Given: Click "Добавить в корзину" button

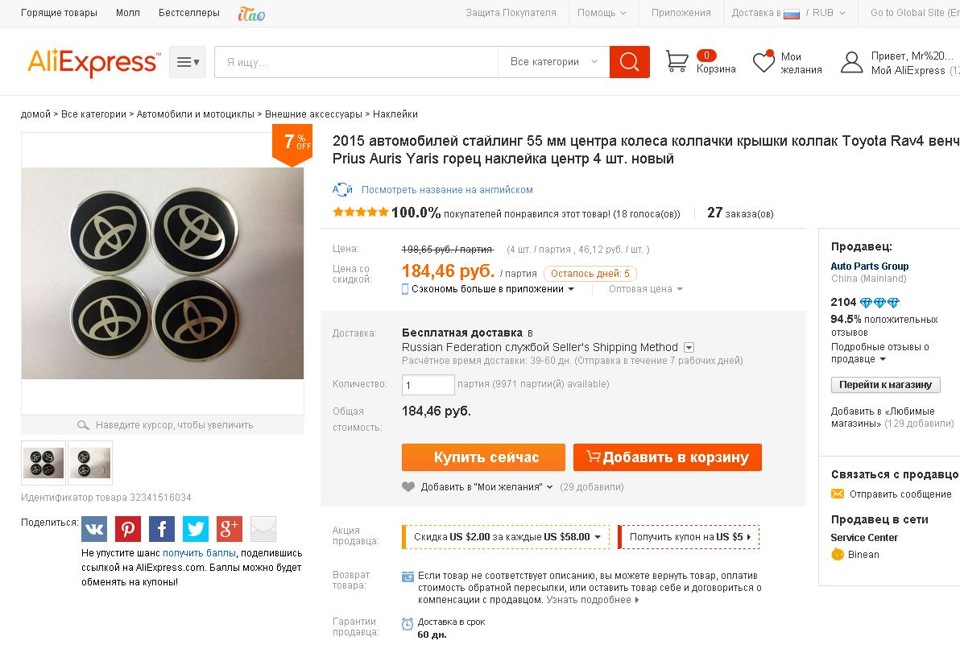Looking at the screenshot, I should point(667,457).
